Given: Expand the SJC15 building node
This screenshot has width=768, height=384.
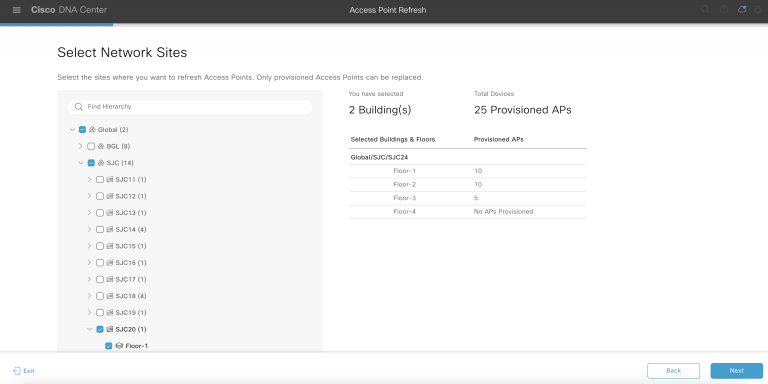Looking at the screenshot, I should (89, 246).
